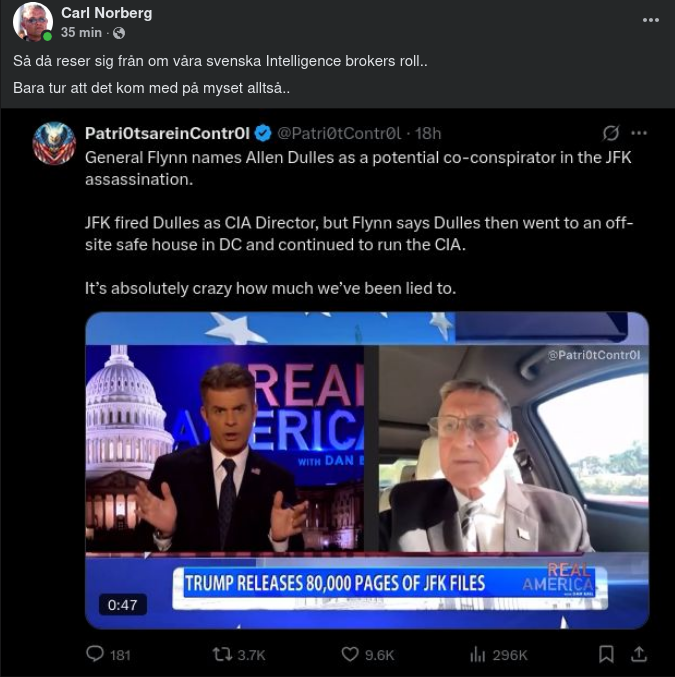Reply to the tweet with 181 comments
This screenshot has width=675, height=677.
(108, 654)
